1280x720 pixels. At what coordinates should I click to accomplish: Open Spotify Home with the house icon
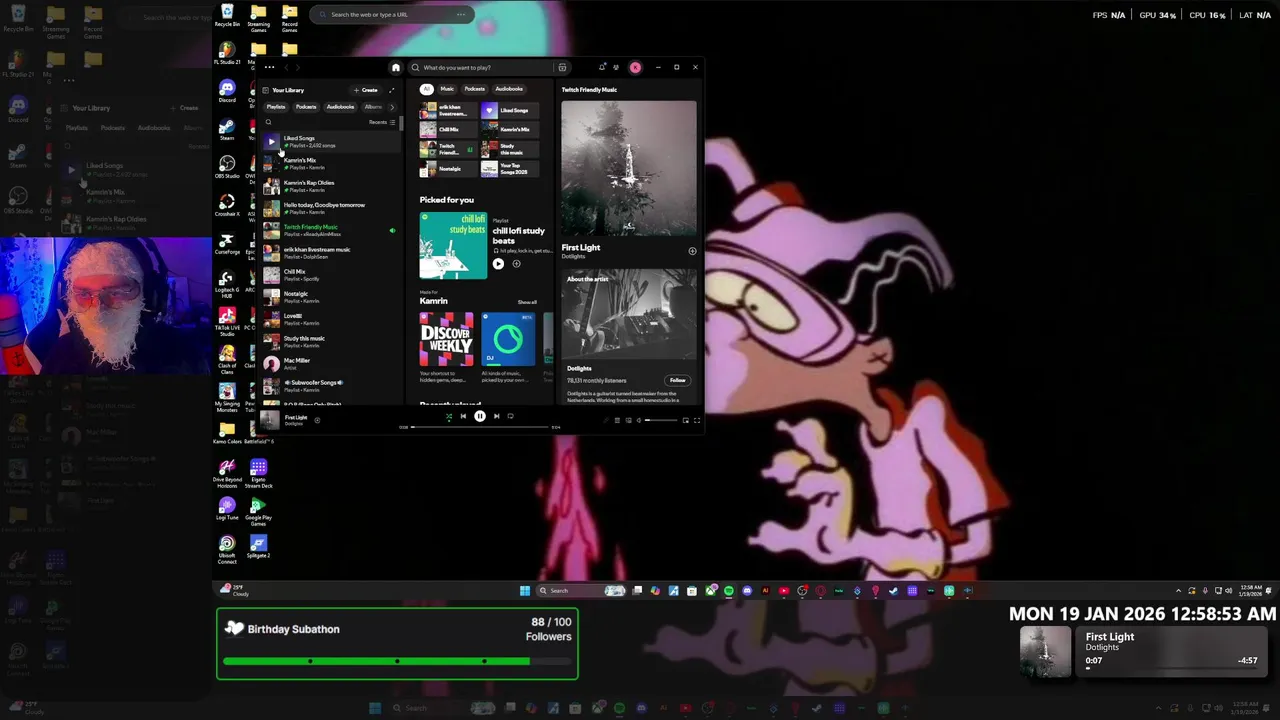click(396, 67)
